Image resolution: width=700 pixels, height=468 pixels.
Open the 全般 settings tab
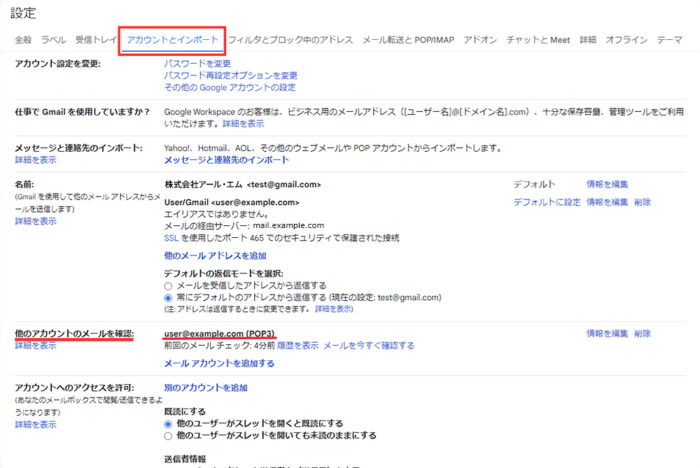coord(23,40)
